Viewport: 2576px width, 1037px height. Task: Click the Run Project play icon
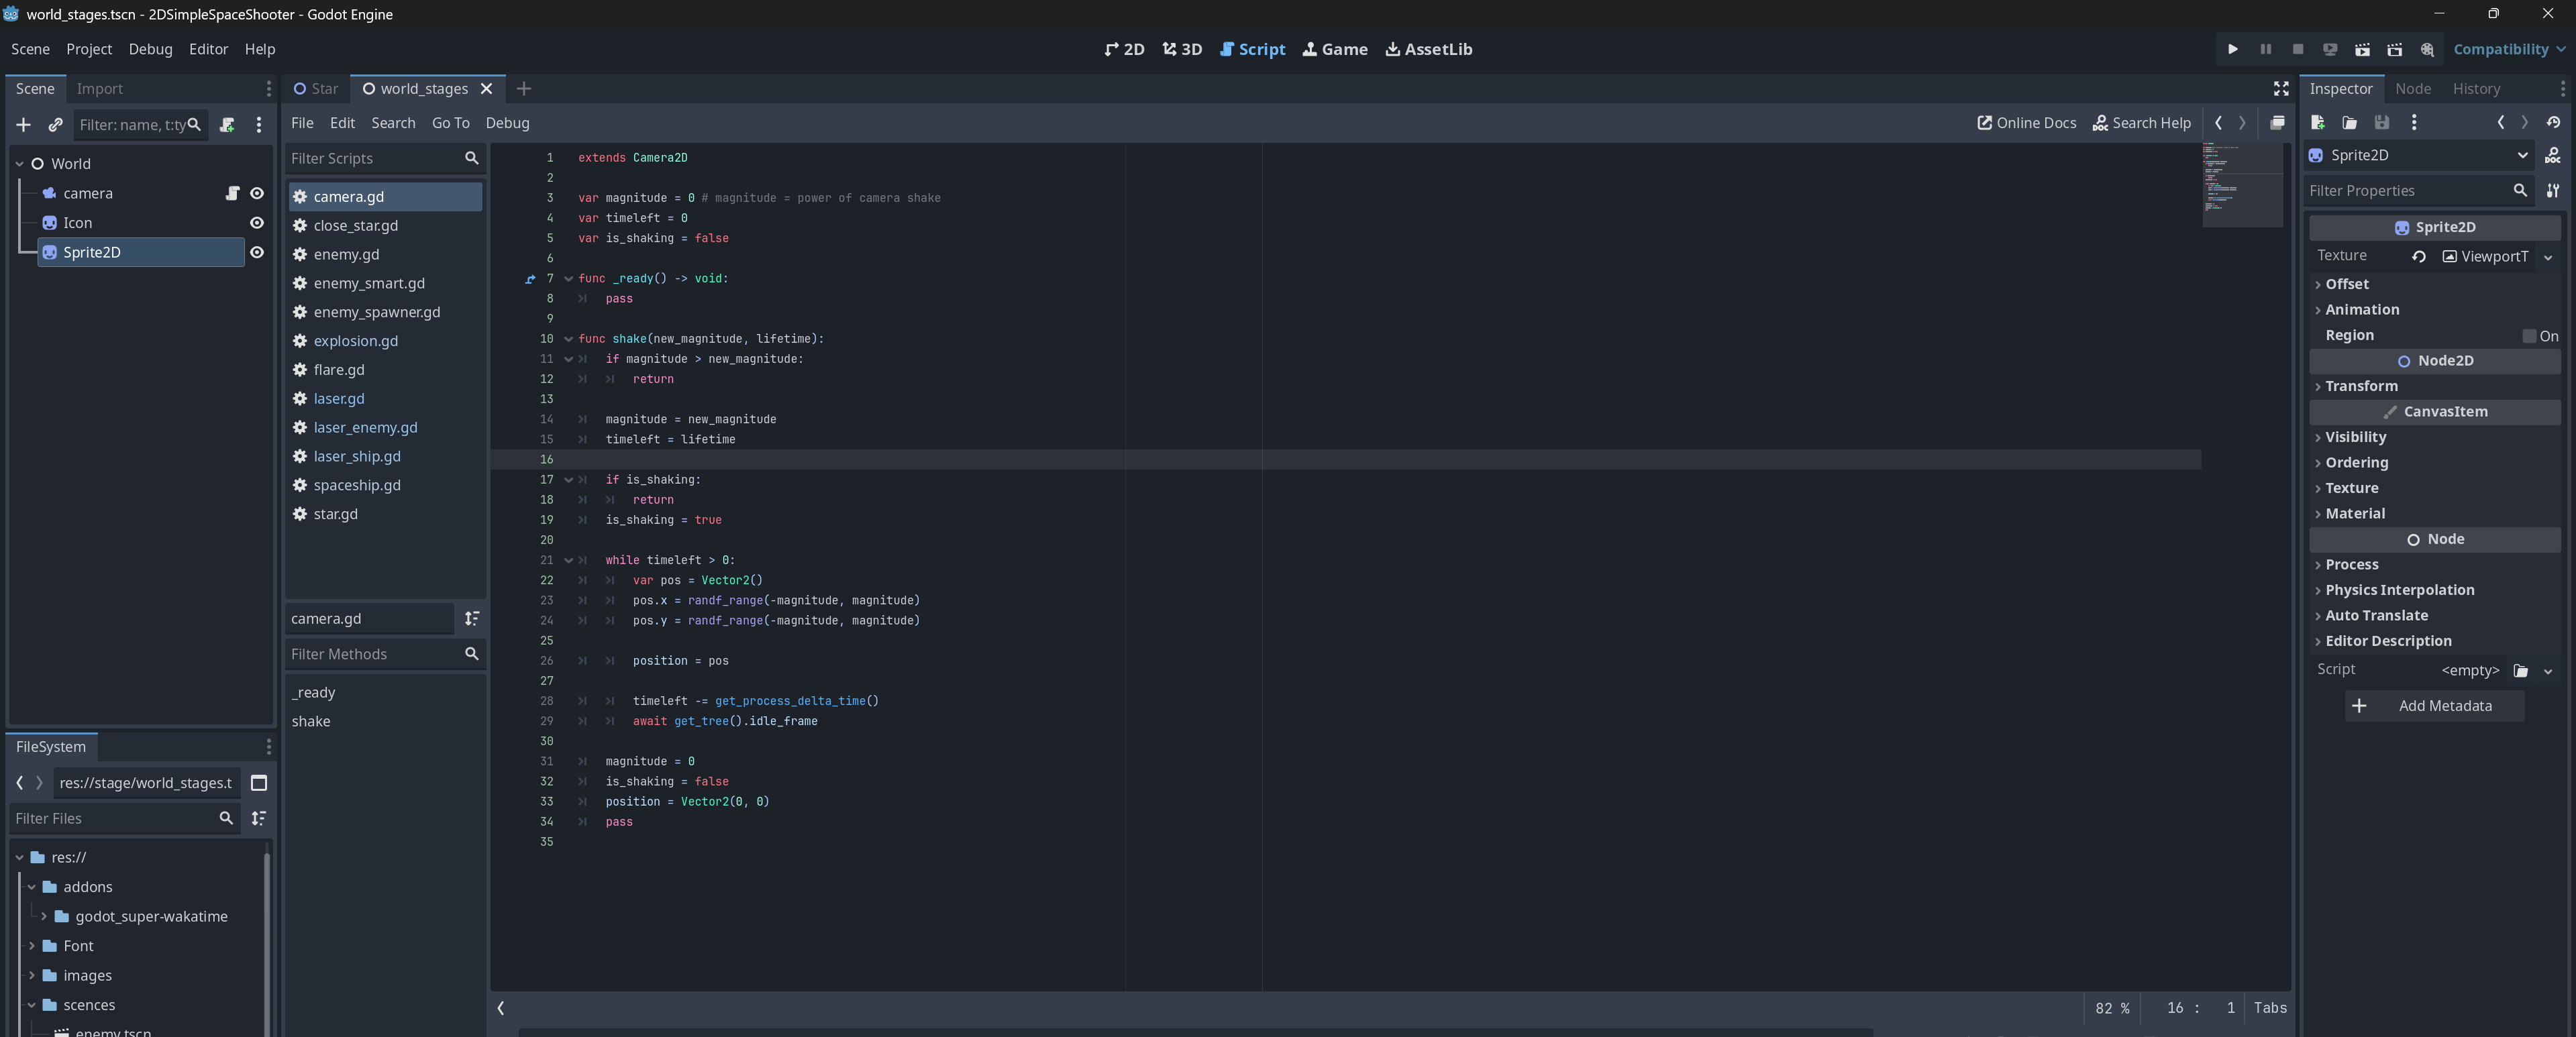click(x=2232, y=49)
